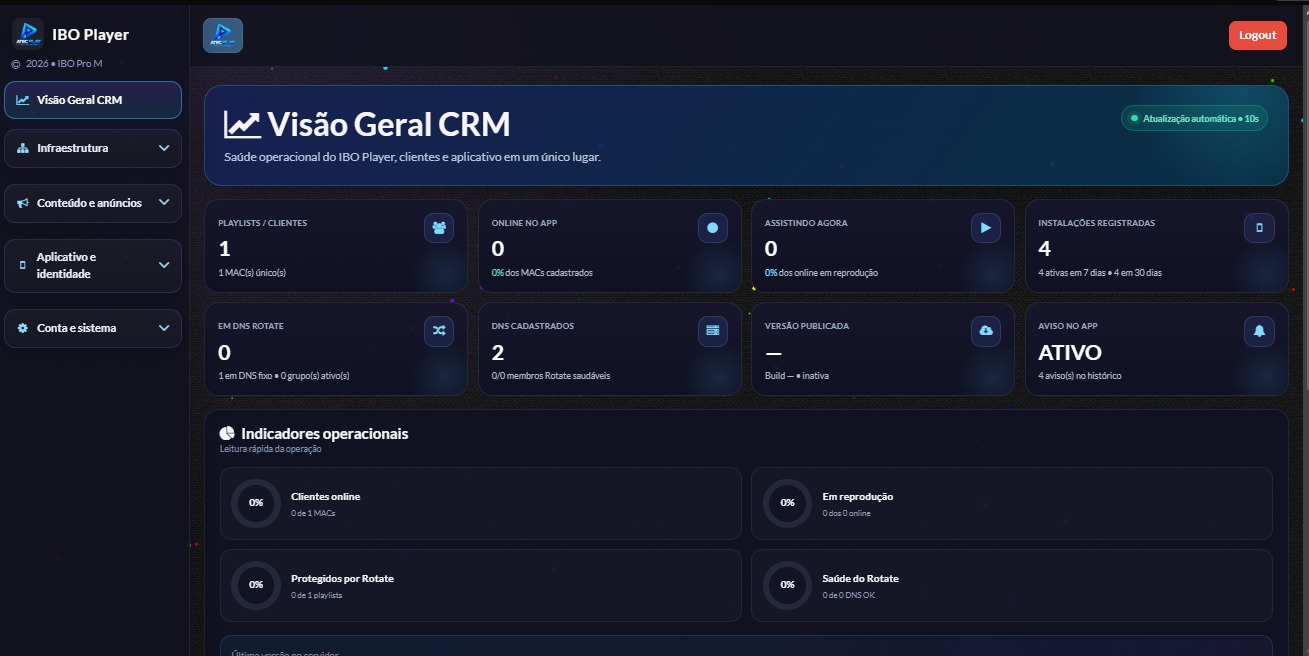Open Aplicativo e identidade menu section
Viewport: 1309px width, 656px height.
click(93, 265)
